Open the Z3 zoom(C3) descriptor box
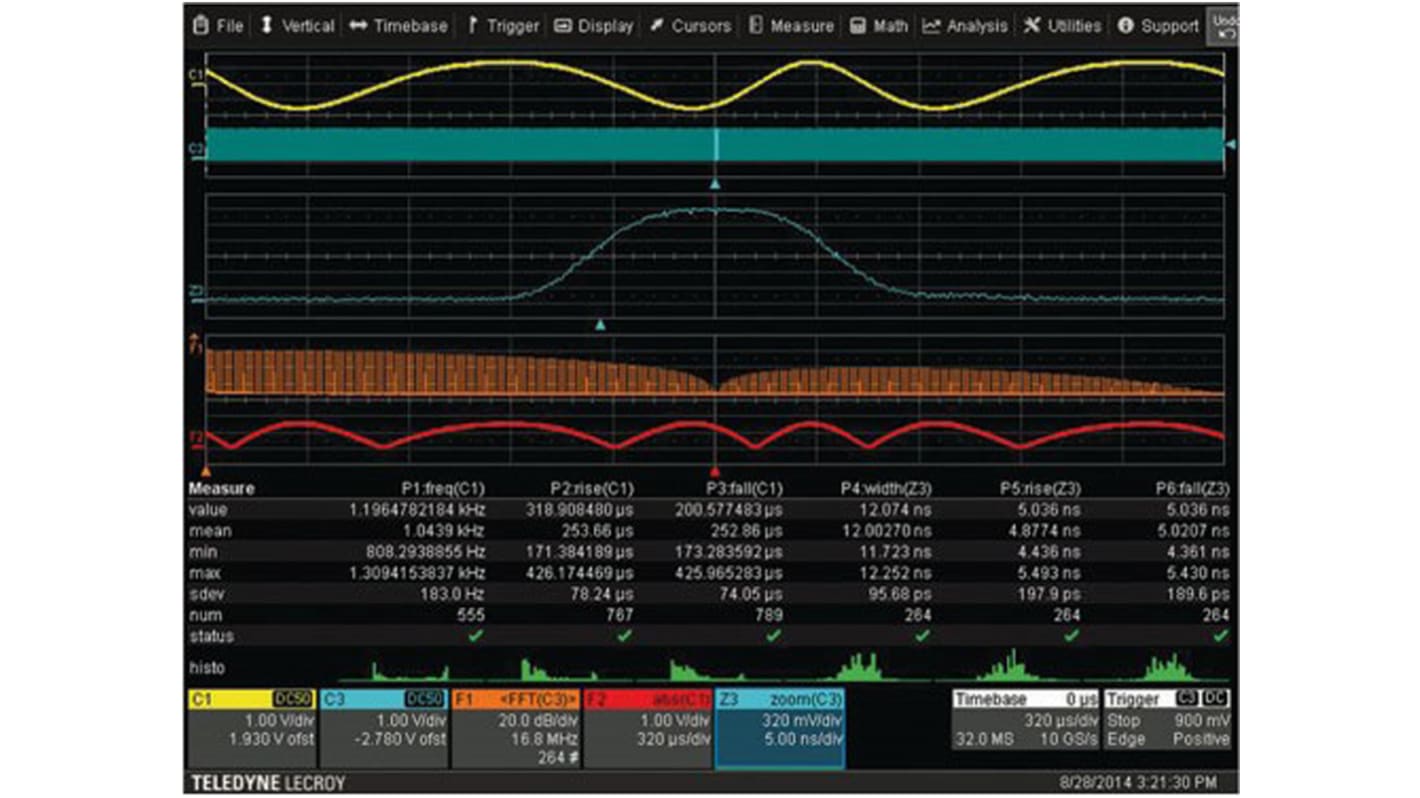 780,728
